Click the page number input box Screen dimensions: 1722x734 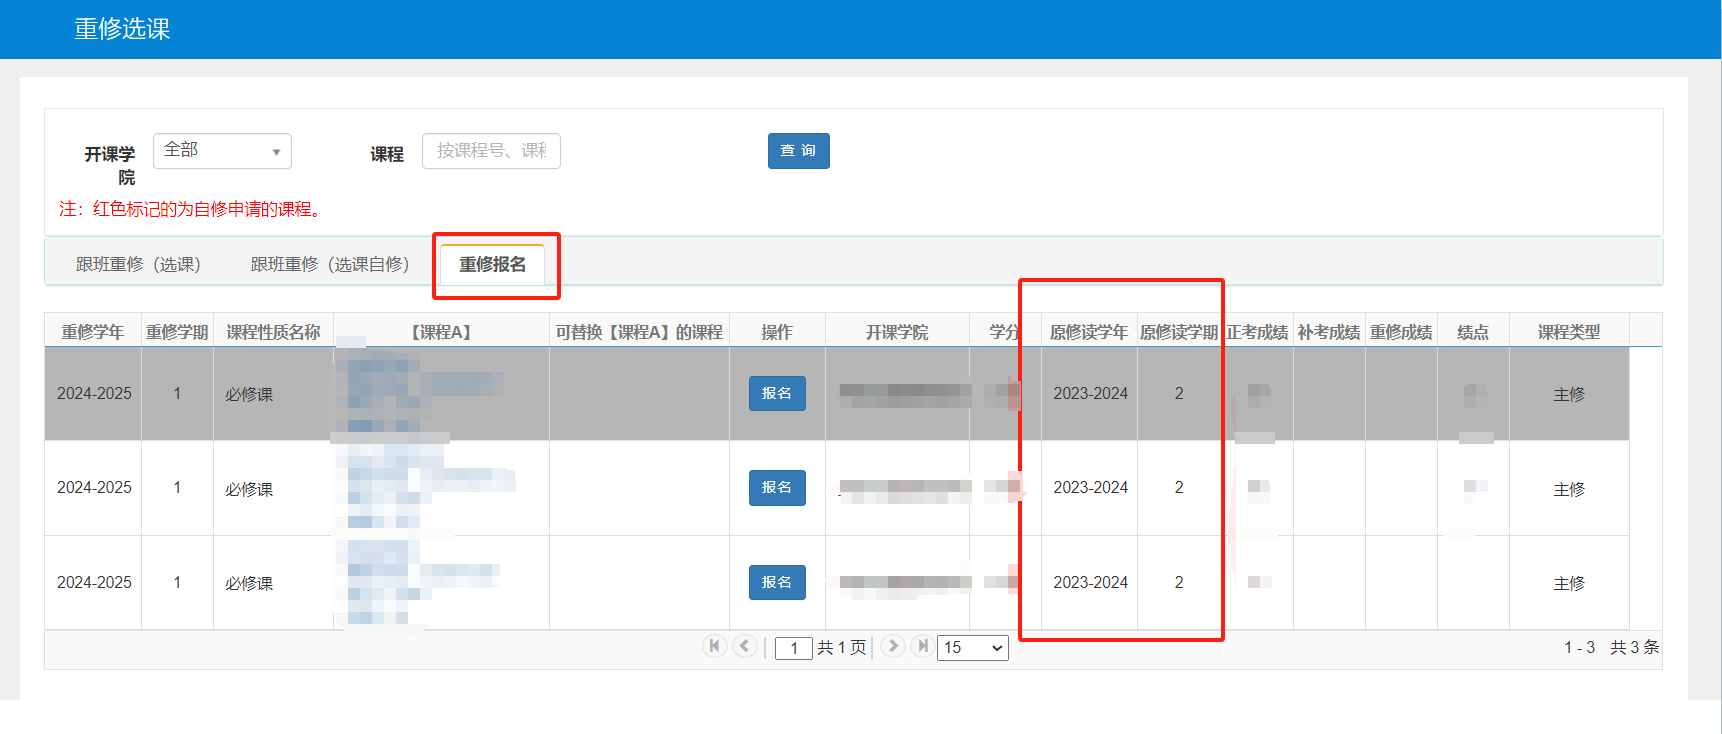coord(794,648)
